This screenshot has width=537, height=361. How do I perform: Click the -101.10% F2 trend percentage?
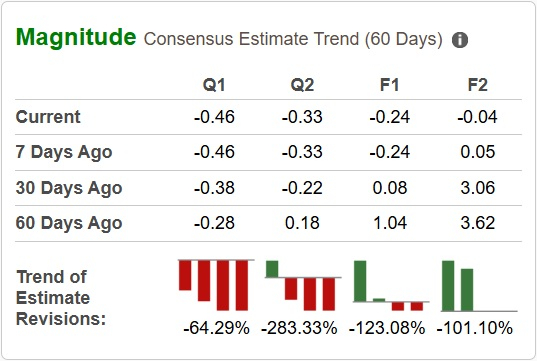475,328
